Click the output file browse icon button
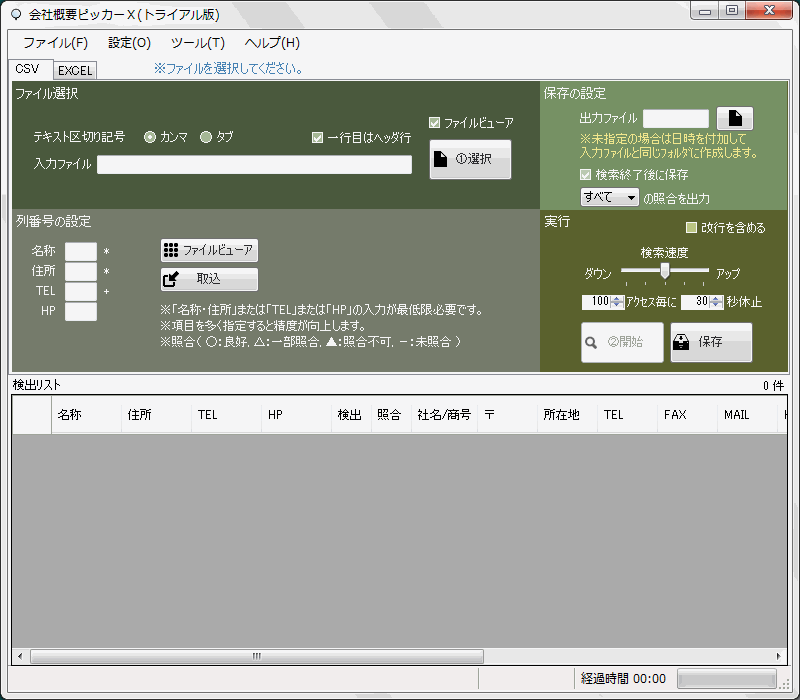Image resolution: width=800 pixels, height=700 pixels. 734,119
